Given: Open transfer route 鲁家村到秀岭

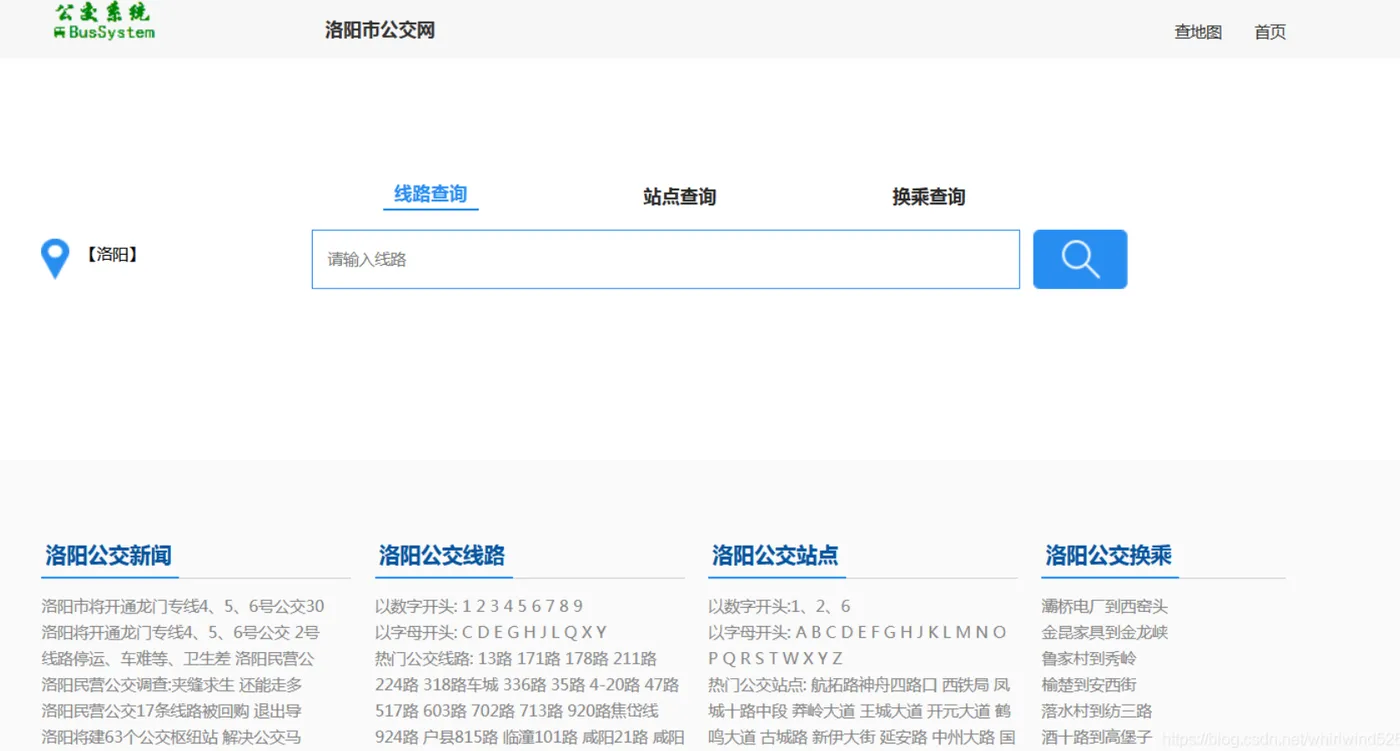Looking at the screenshot, I should (1089, 658).
